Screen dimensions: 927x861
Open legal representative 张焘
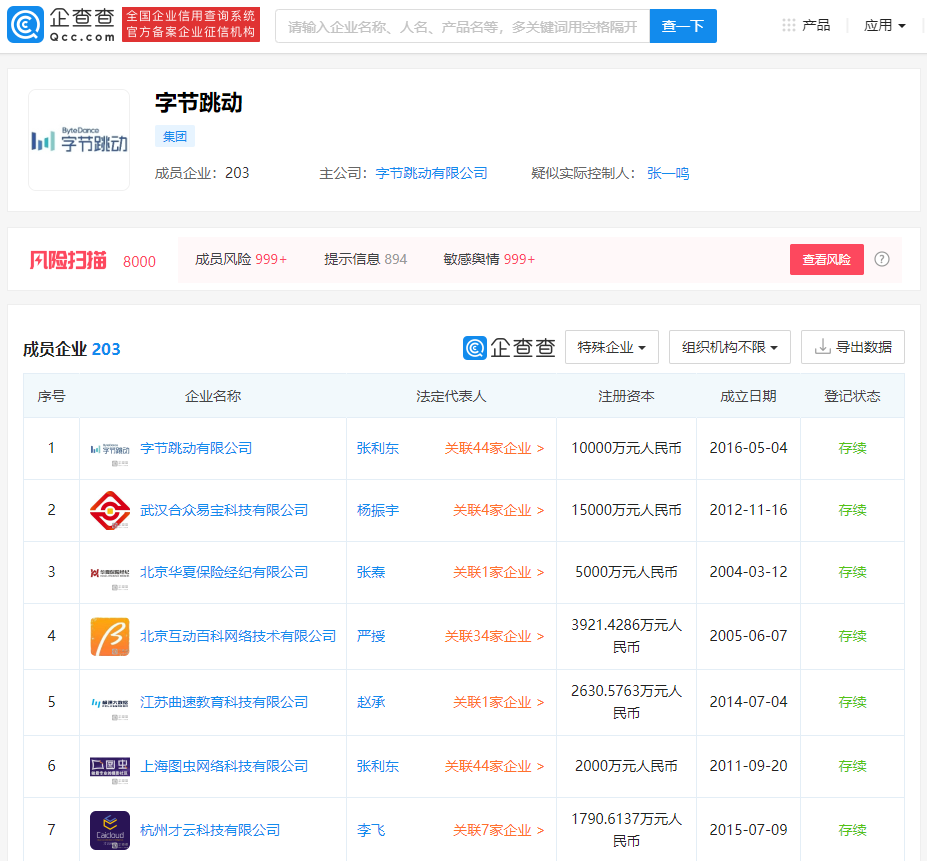tap(371, 572)
